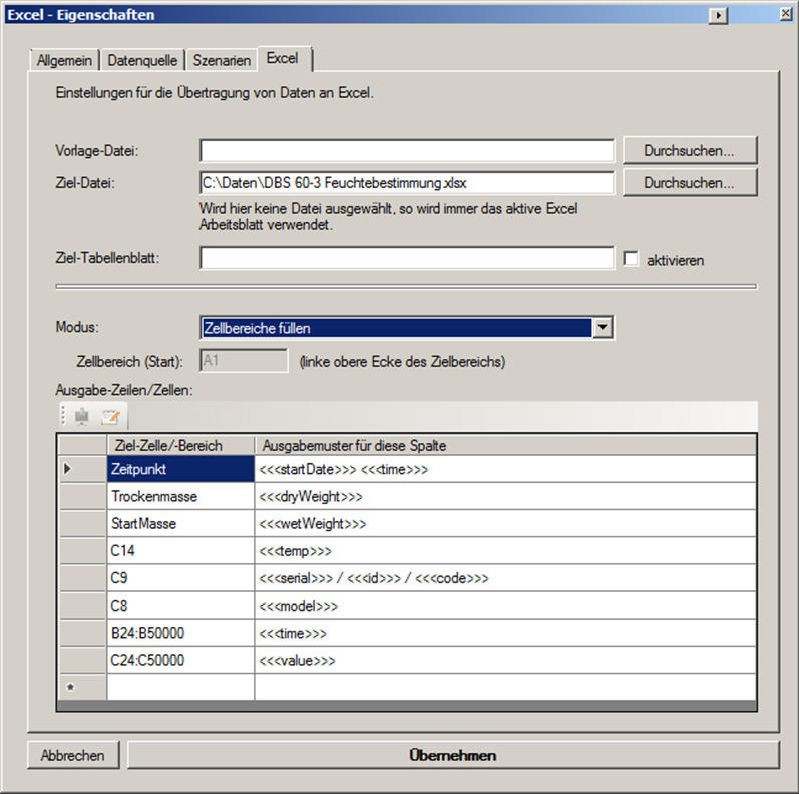Focus the Vorlage-Datei input field
Screen dimensions: 799x794
tap(407, 150)
